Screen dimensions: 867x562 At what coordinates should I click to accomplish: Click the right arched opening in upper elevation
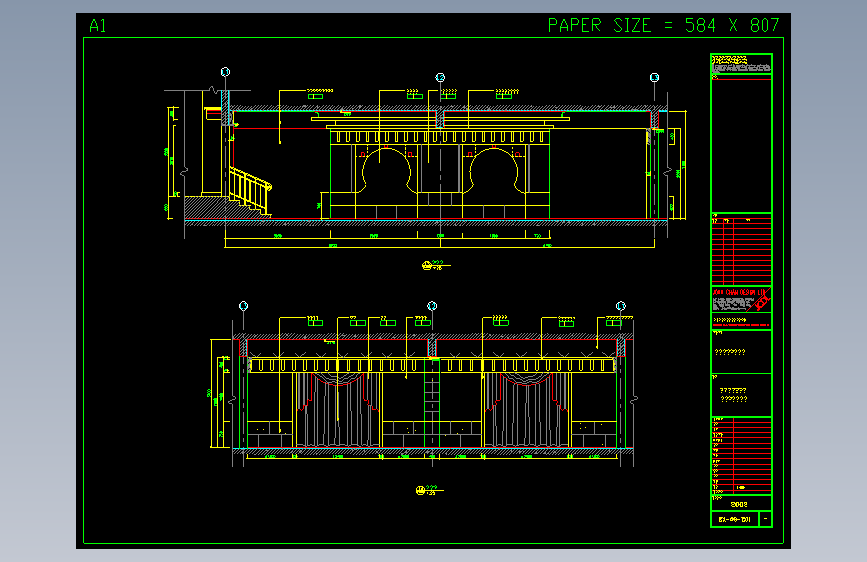[494, 169]
